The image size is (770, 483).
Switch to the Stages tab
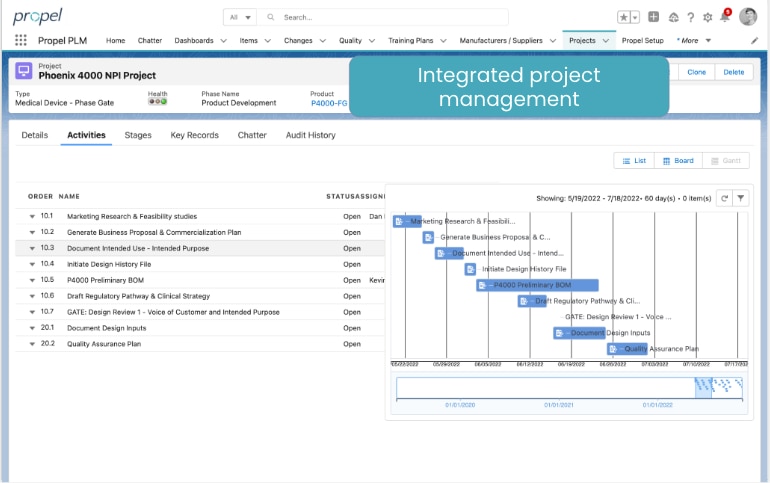click(138, 135)
